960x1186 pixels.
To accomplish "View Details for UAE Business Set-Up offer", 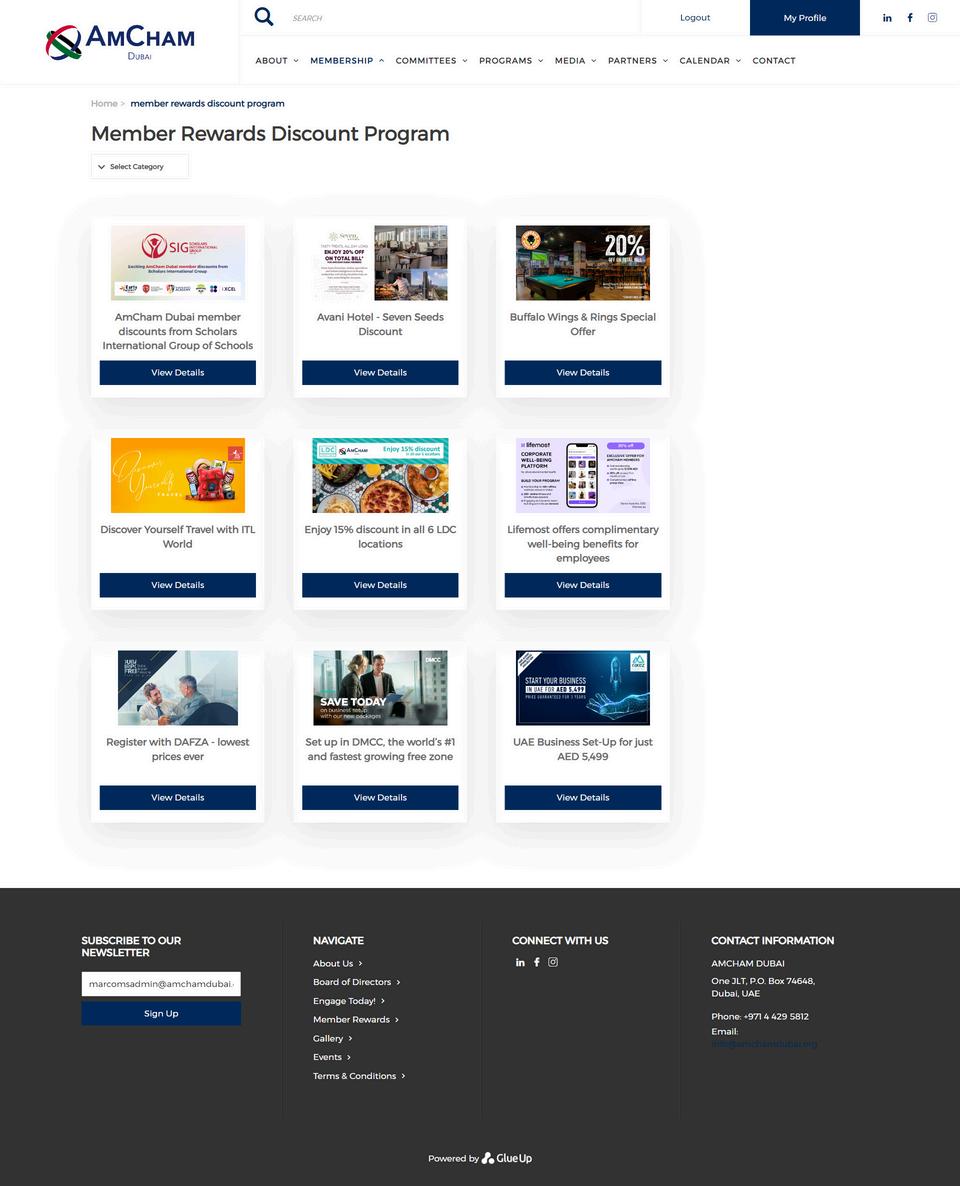I will (x=583, y=797).
